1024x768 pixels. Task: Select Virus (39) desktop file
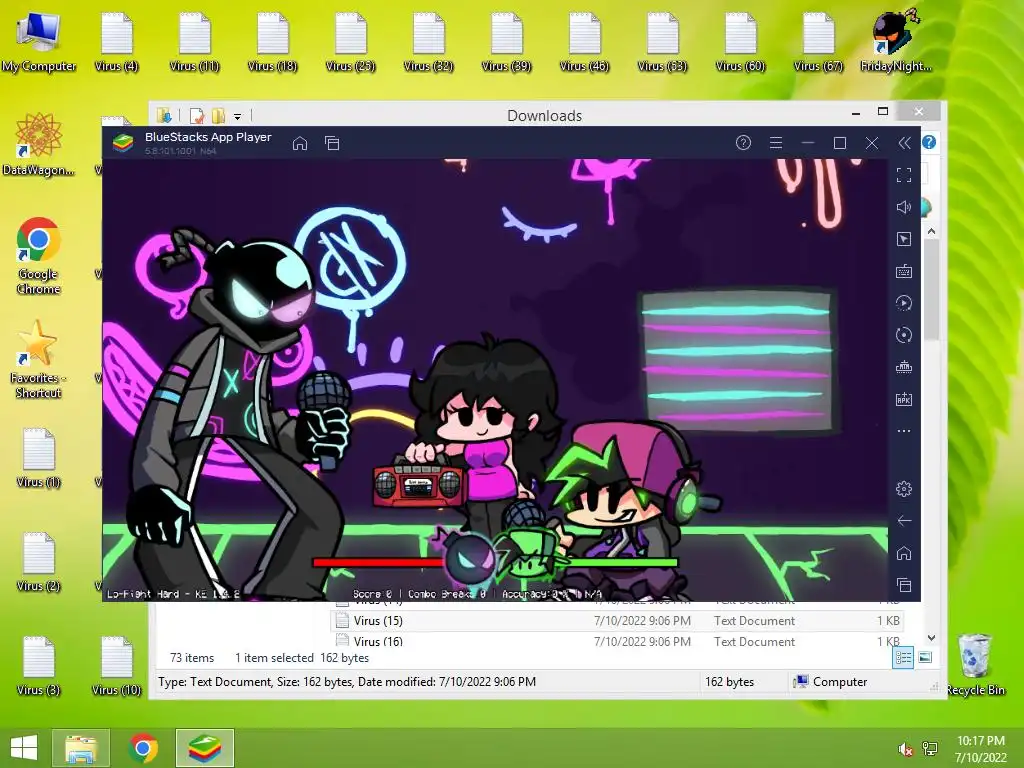506,40
